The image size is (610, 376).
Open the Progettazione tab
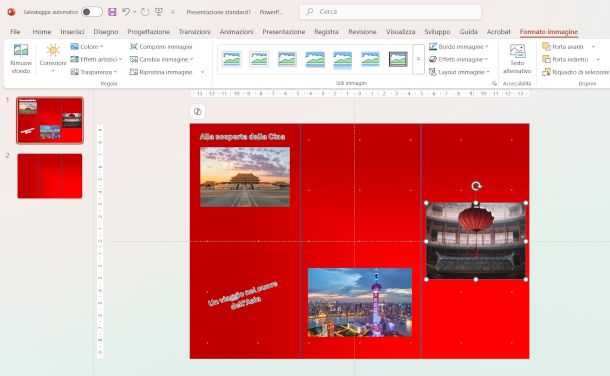pyautogui.click(x=149, y=31)
